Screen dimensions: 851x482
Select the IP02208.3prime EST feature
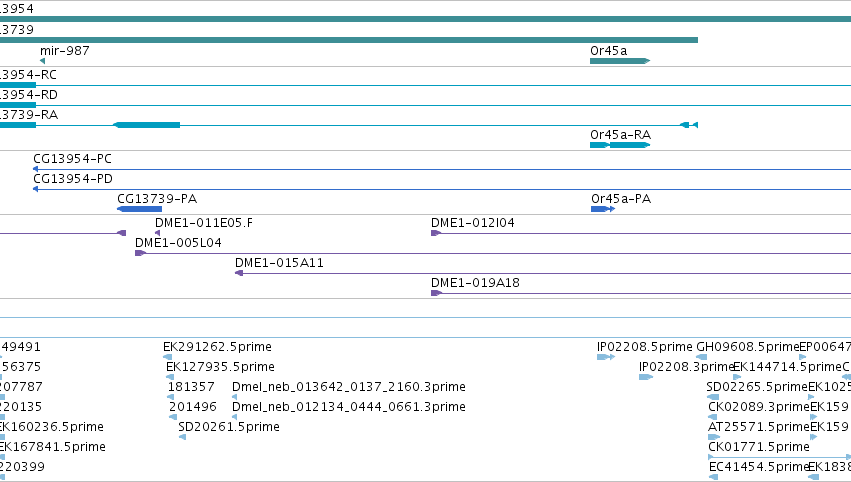click(646, 377)
